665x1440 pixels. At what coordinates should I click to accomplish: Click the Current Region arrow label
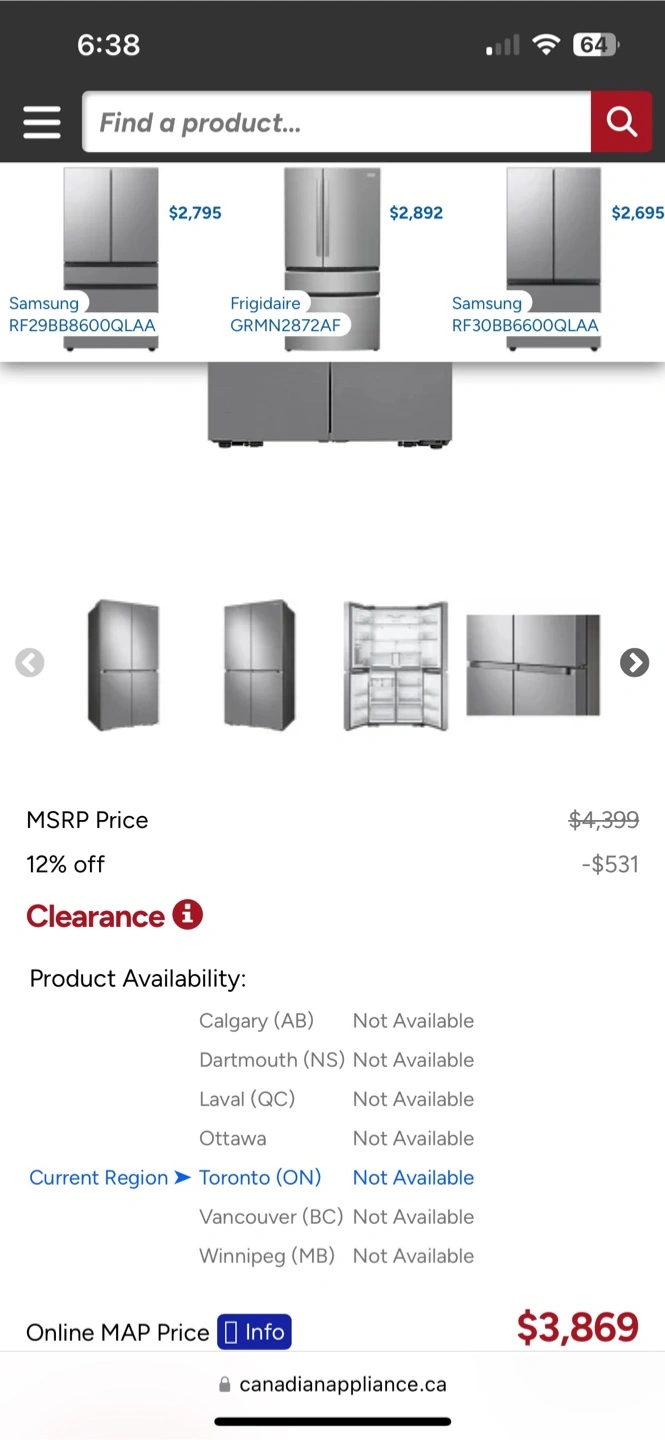[x=110, y=1177]
